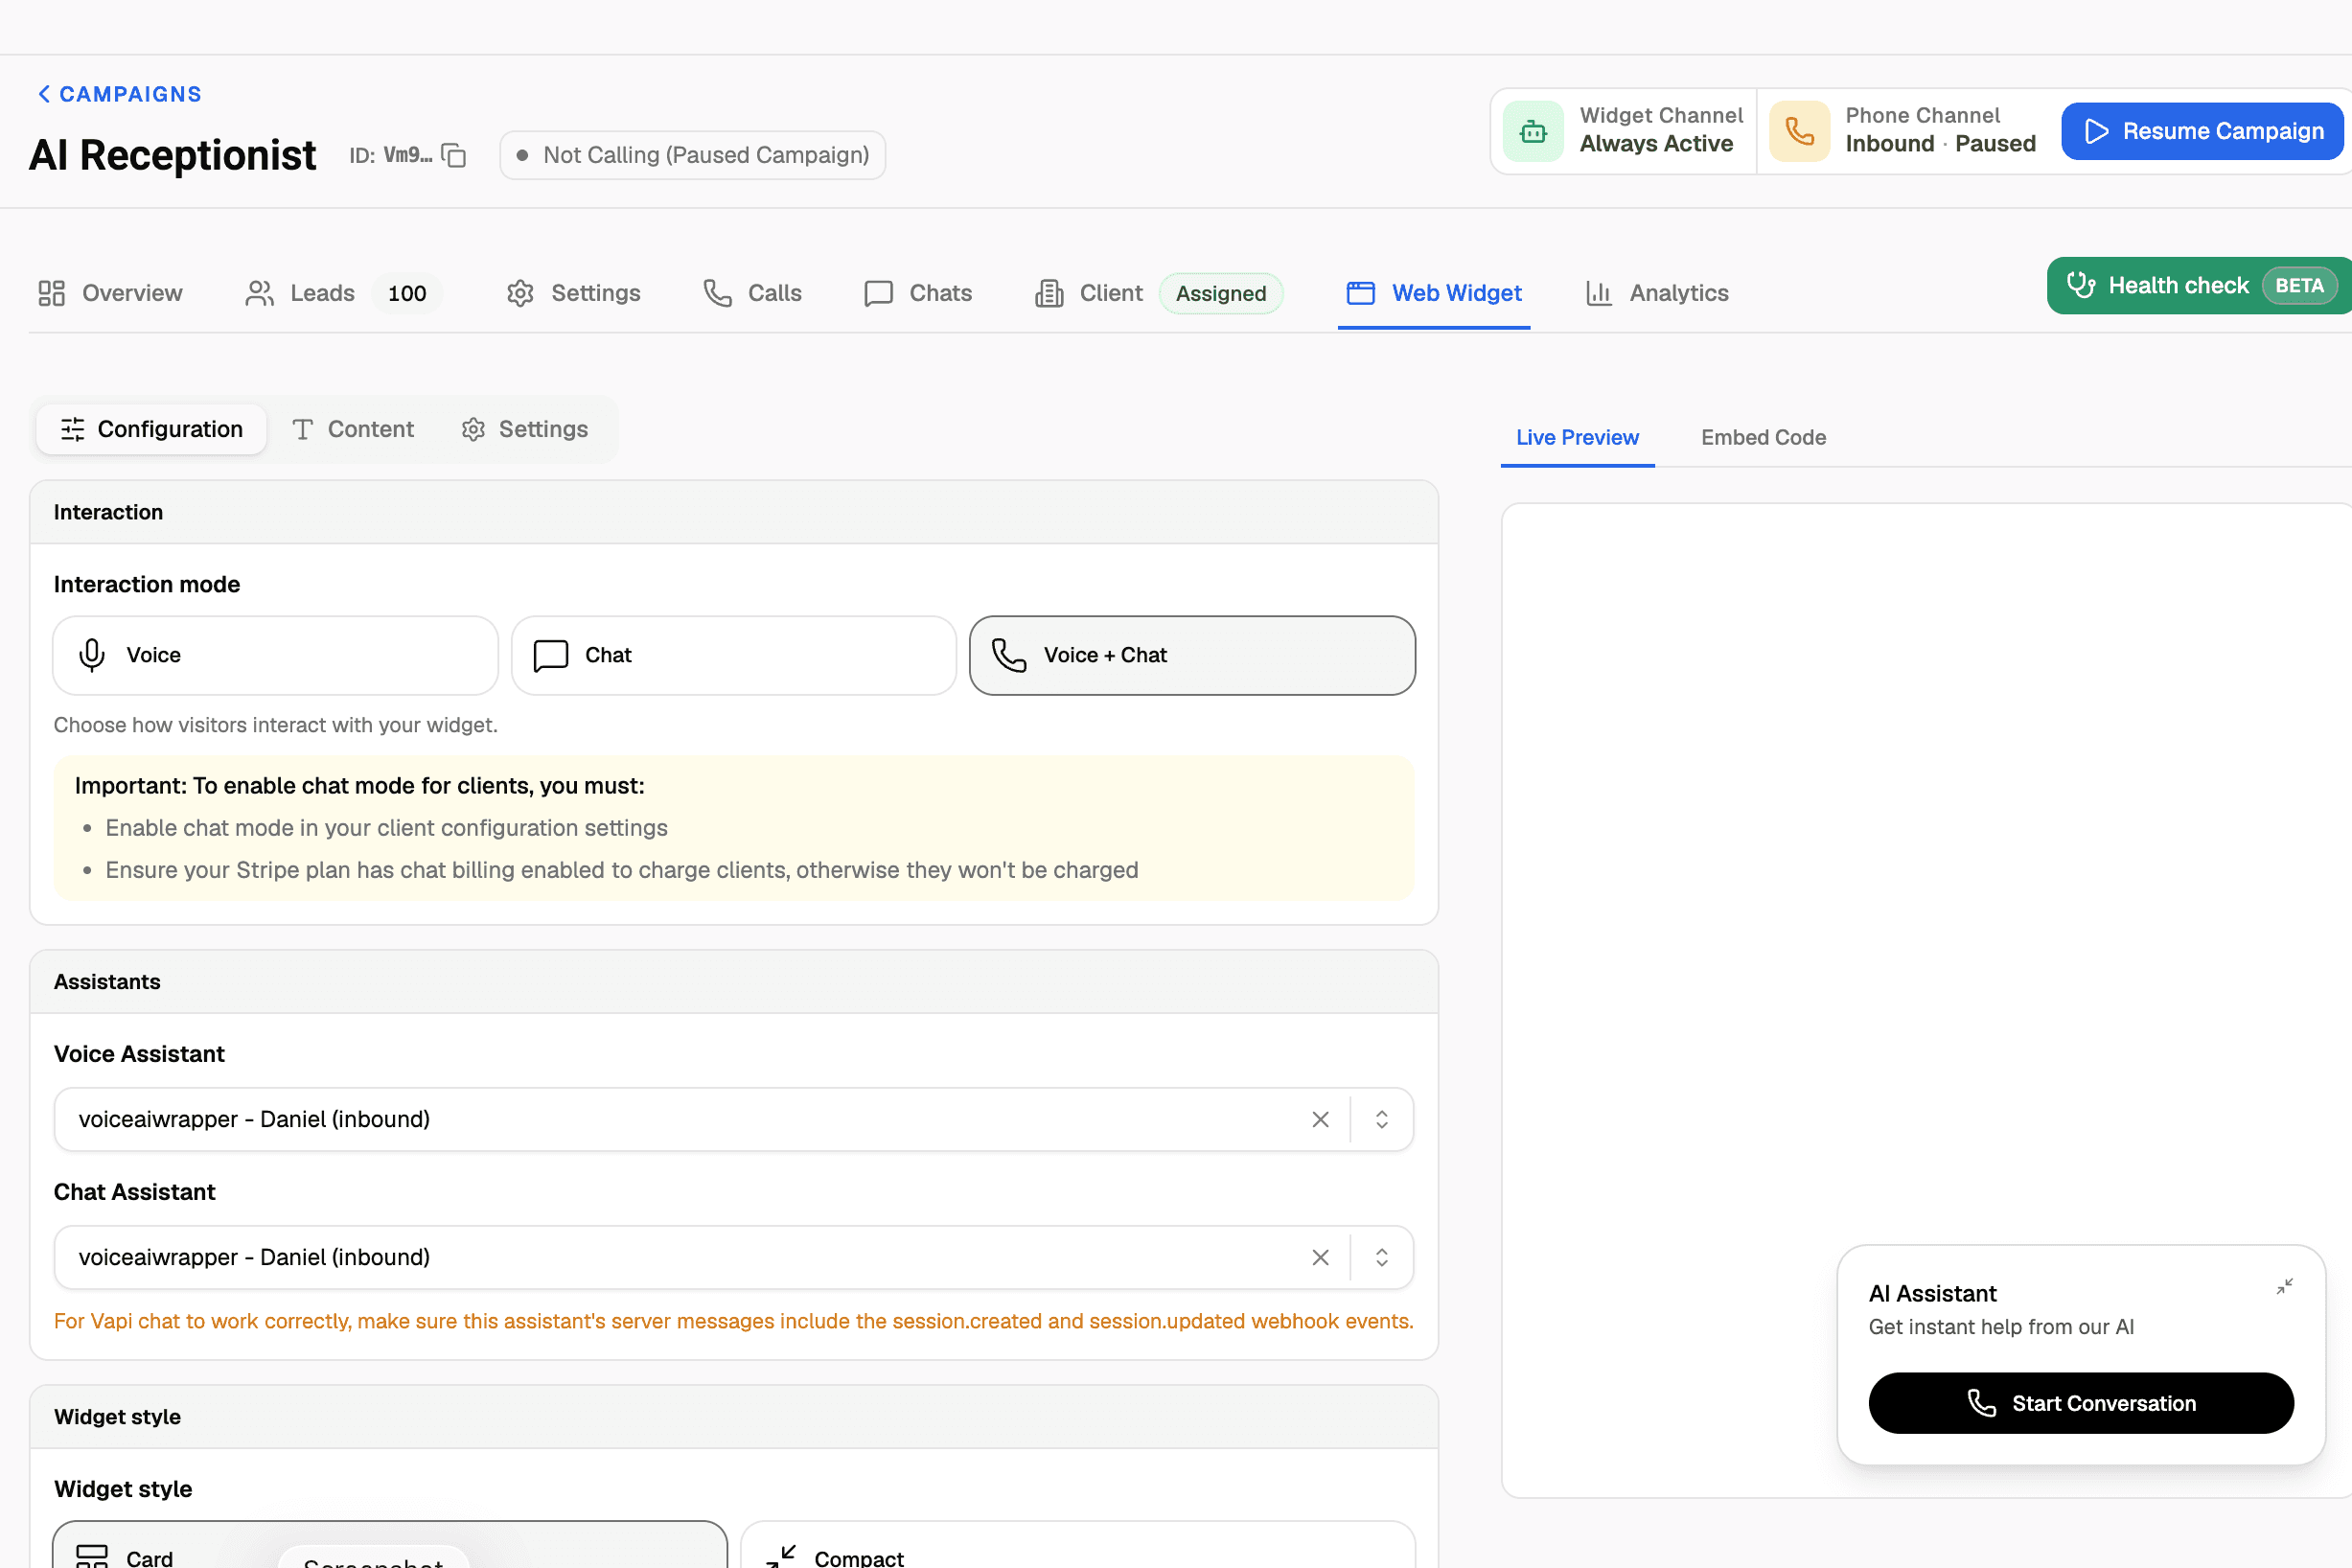2352x1568 pixels.
Task: Choose Voice interaction mode
Action: click(275, 655)
